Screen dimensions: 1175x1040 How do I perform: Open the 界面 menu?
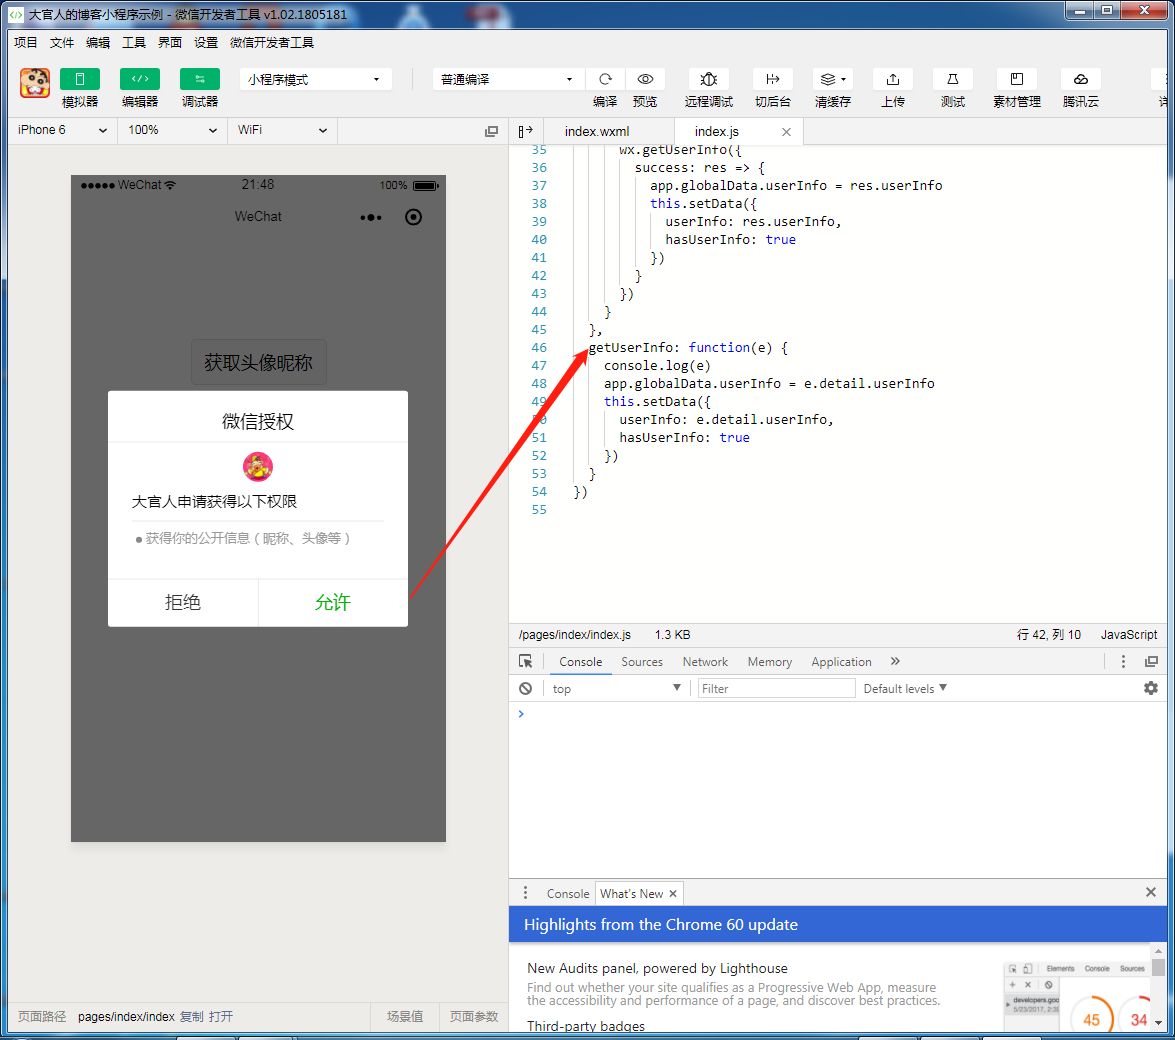coord(169,43)
